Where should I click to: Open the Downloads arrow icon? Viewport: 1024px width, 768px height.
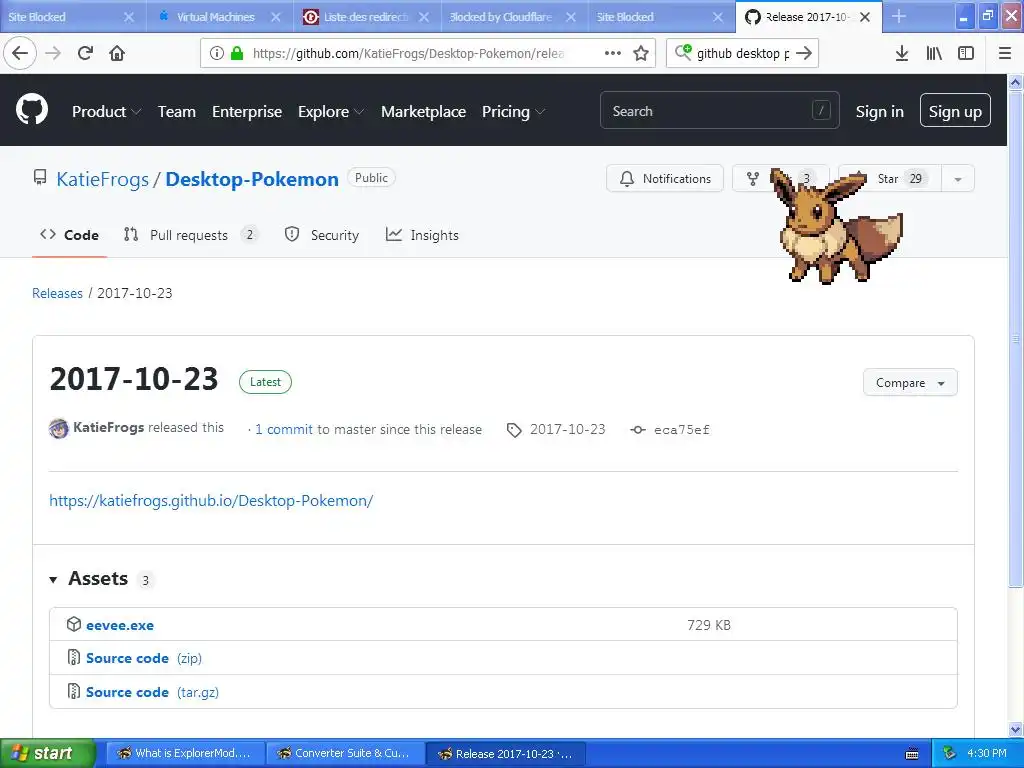coord(902,53)
